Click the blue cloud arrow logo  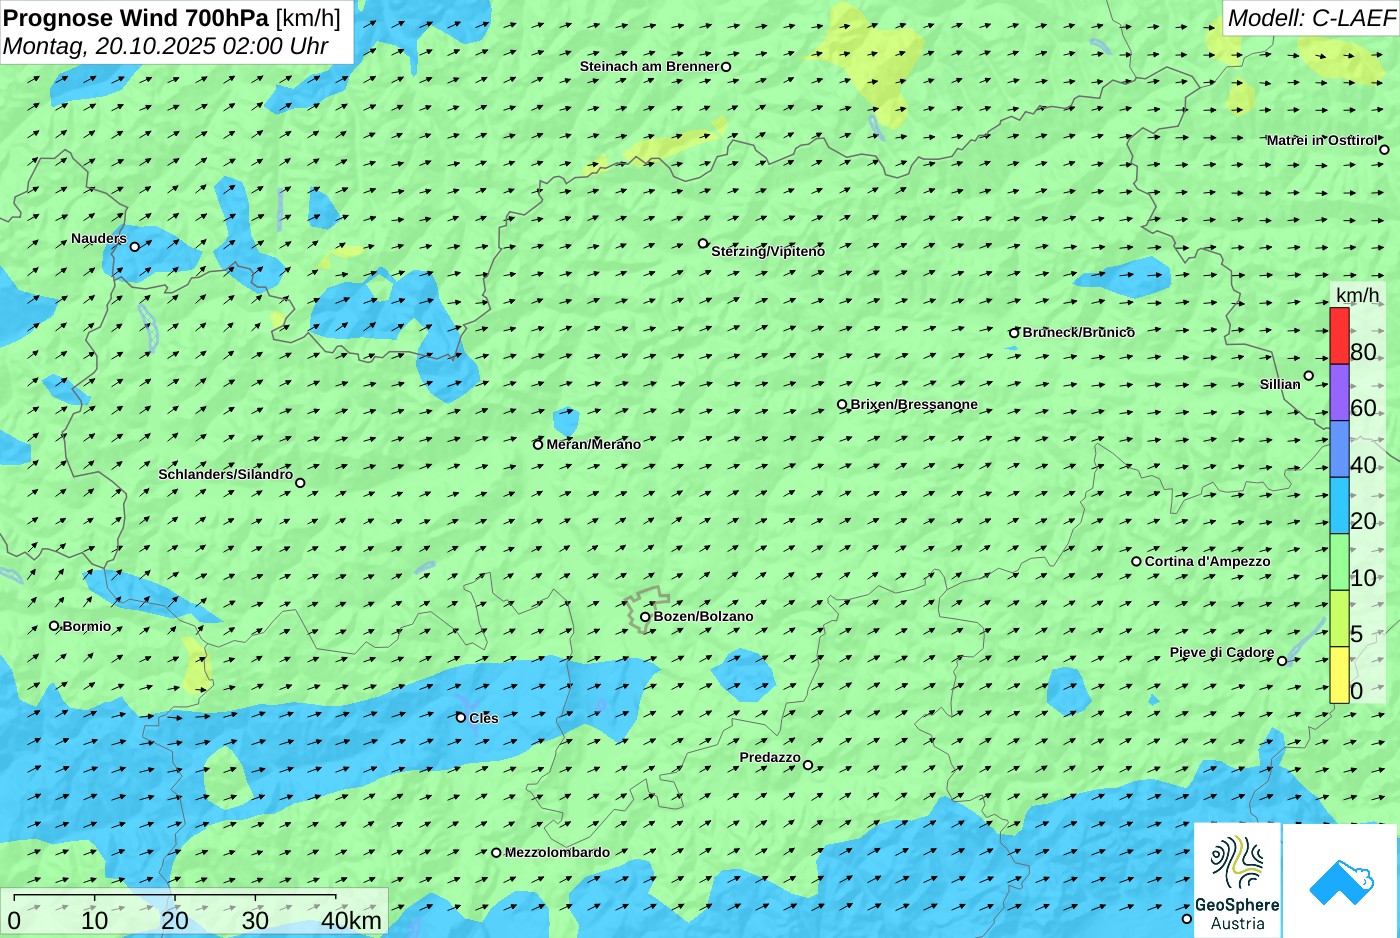1340,880
